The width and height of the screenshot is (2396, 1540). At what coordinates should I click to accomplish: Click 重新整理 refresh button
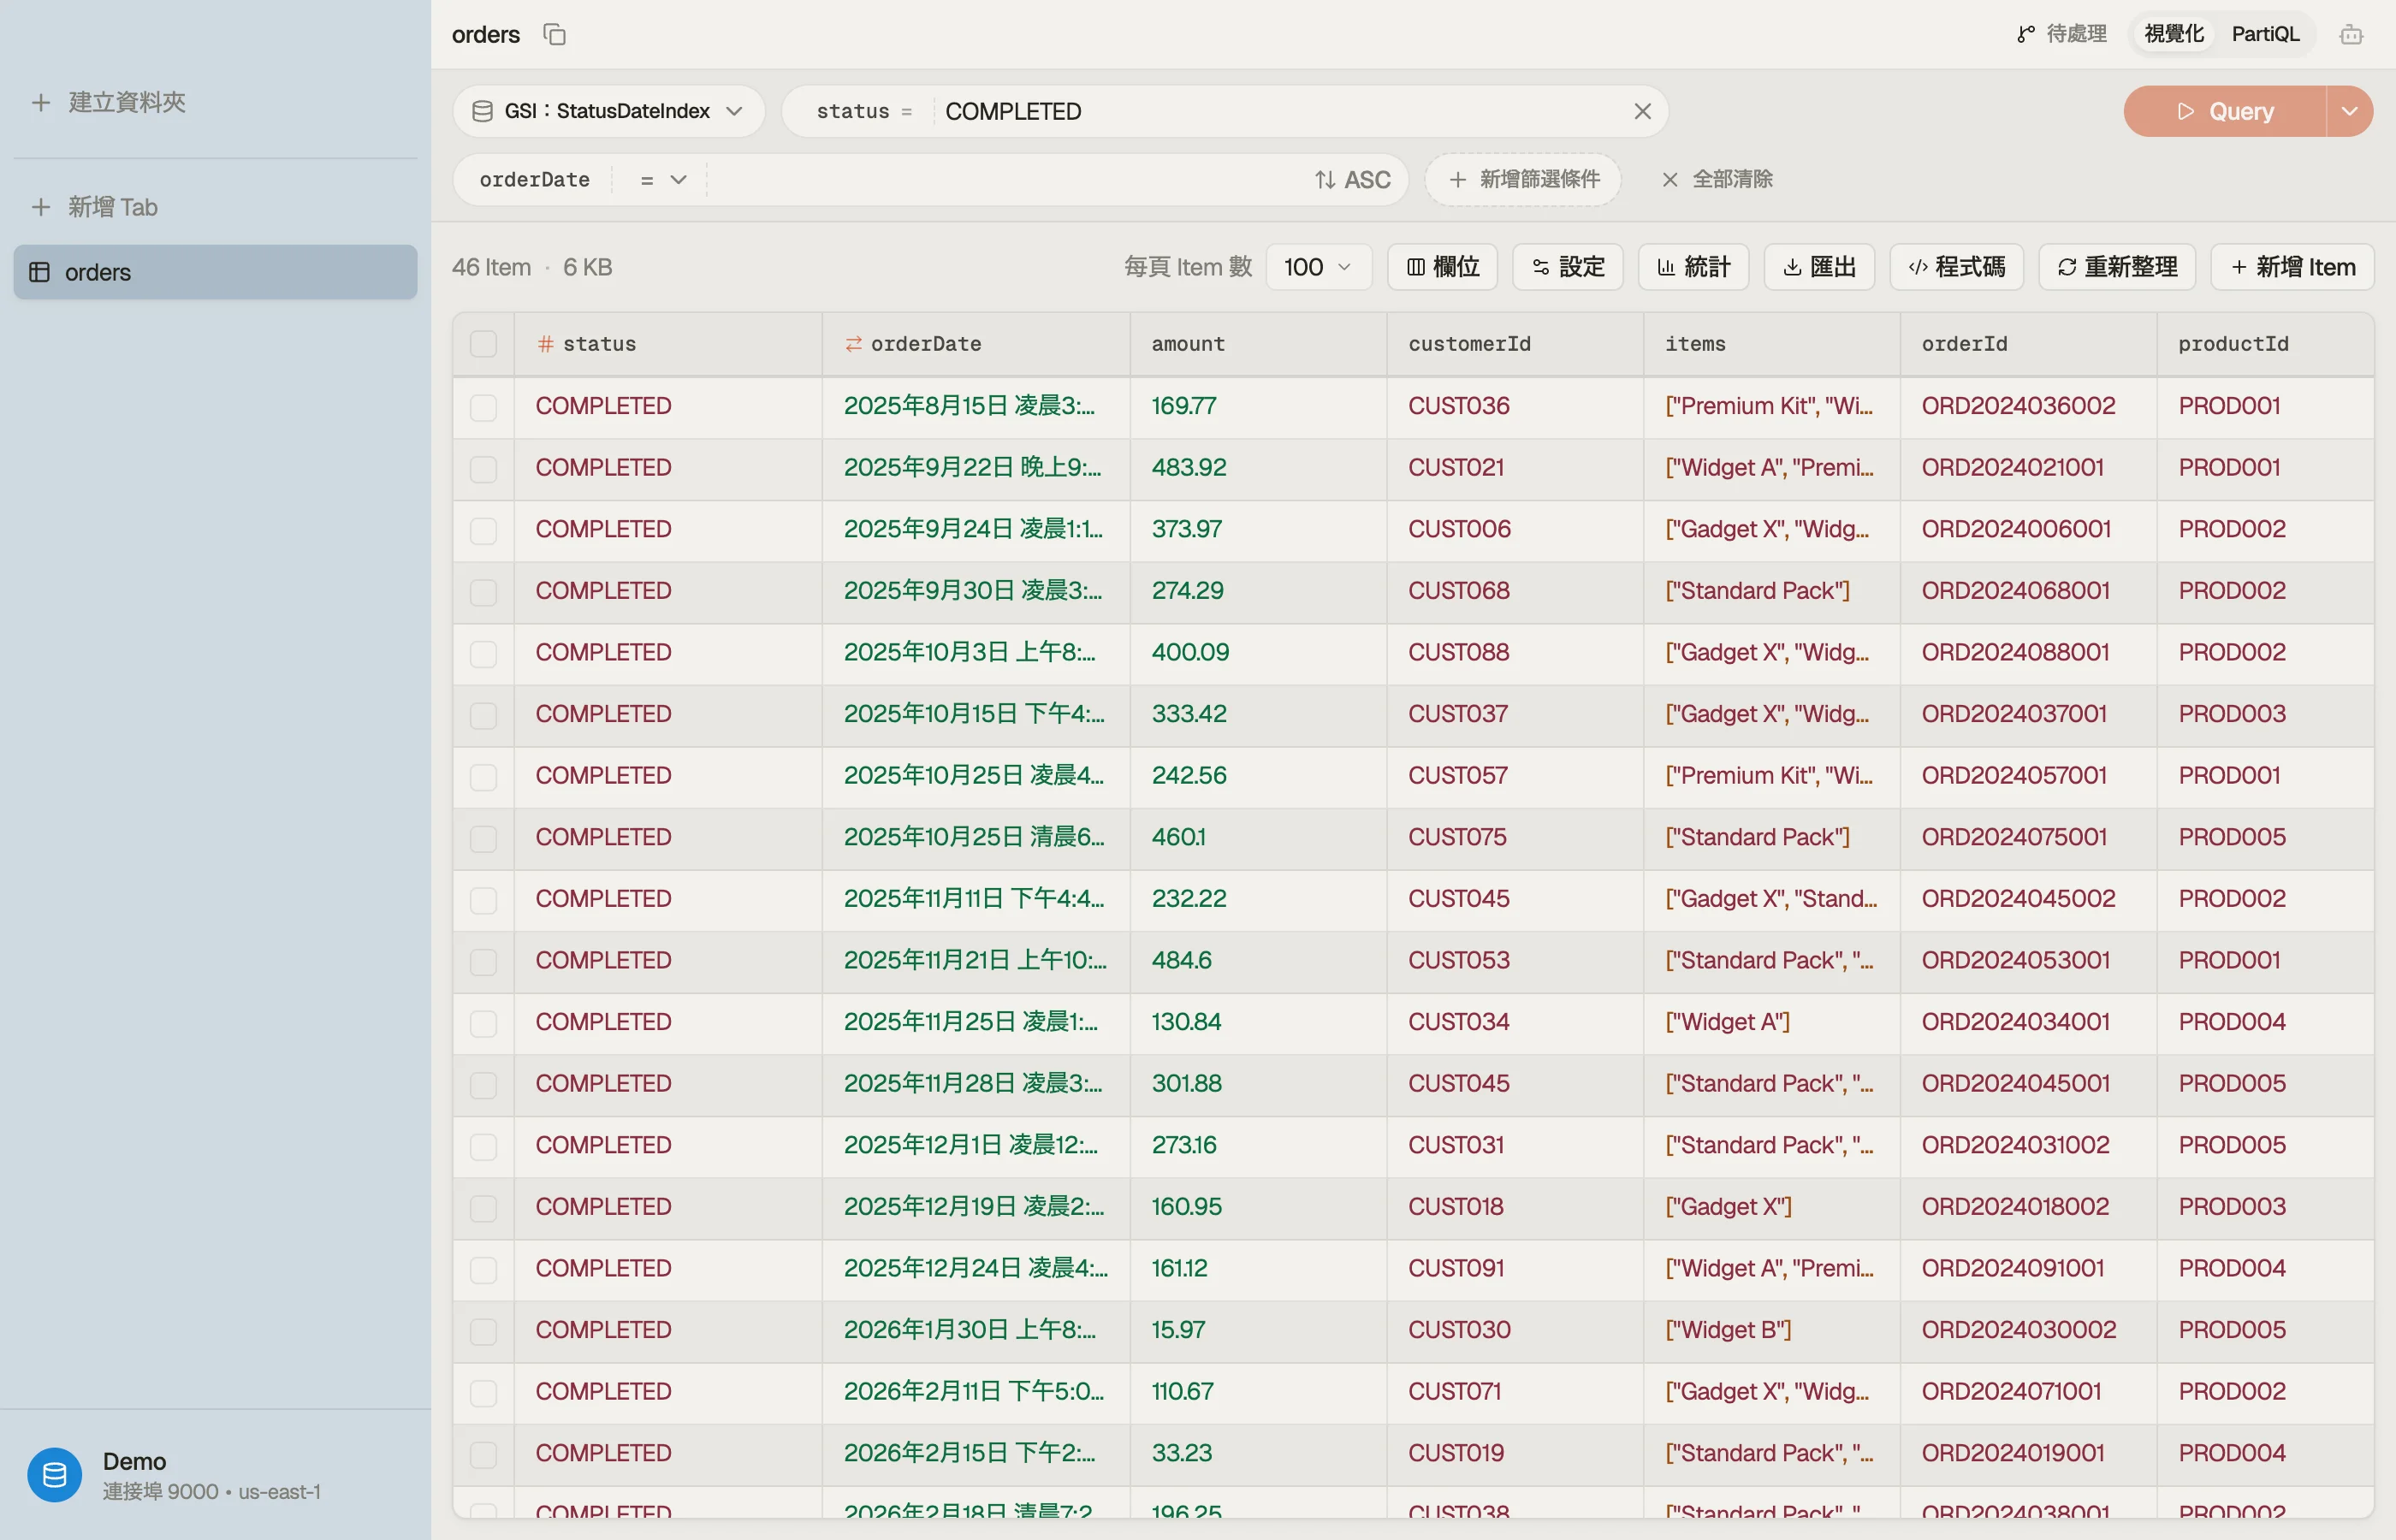[x=2117, y=267]
